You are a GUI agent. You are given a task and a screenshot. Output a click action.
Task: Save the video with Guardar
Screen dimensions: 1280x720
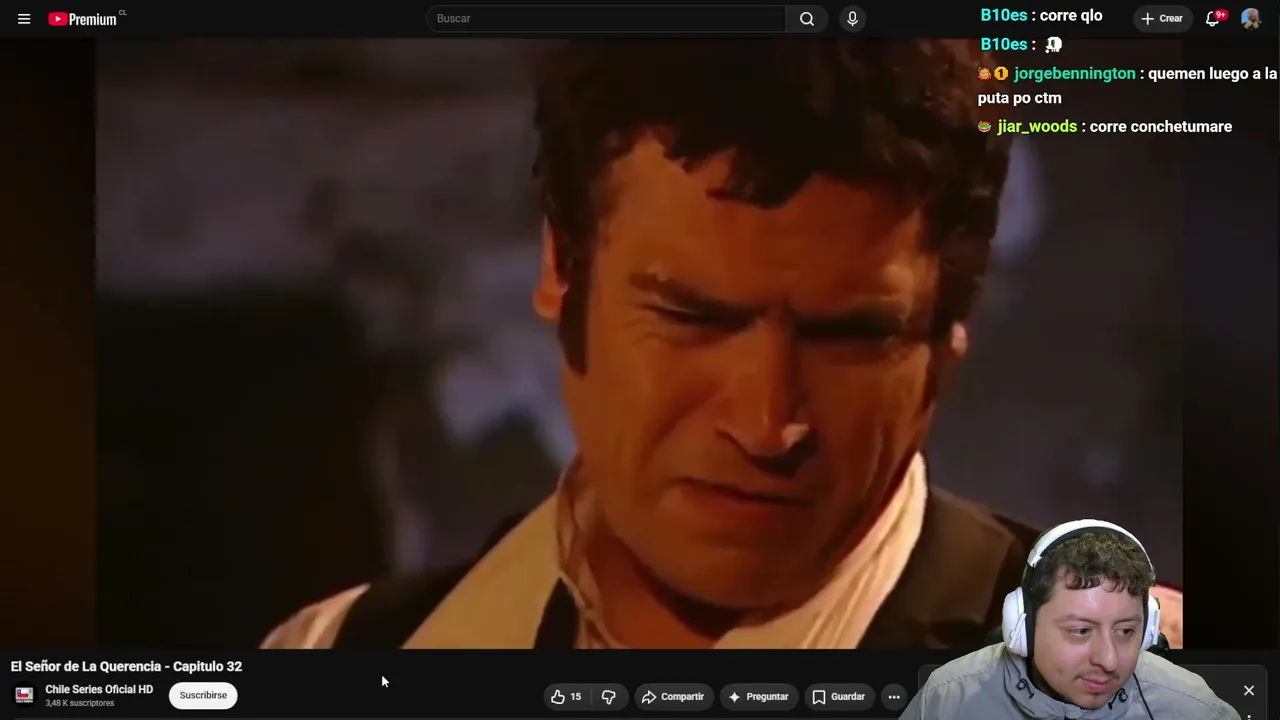click(x=838, y=697)
